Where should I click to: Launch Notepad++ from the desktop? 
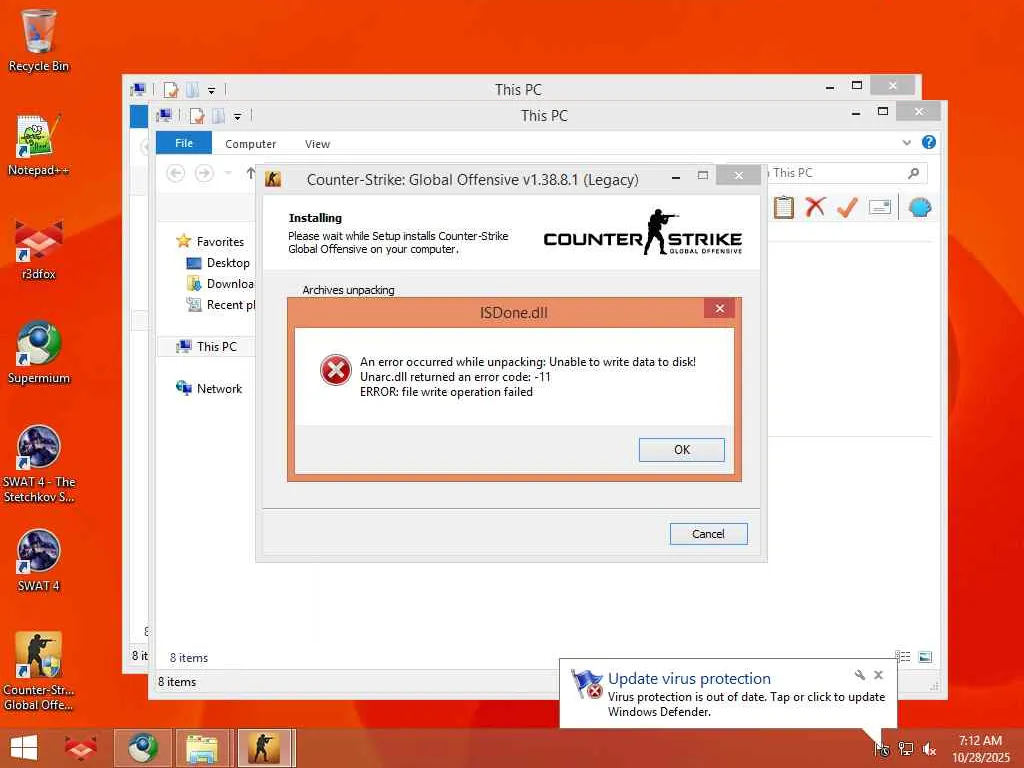coord(39,145)
